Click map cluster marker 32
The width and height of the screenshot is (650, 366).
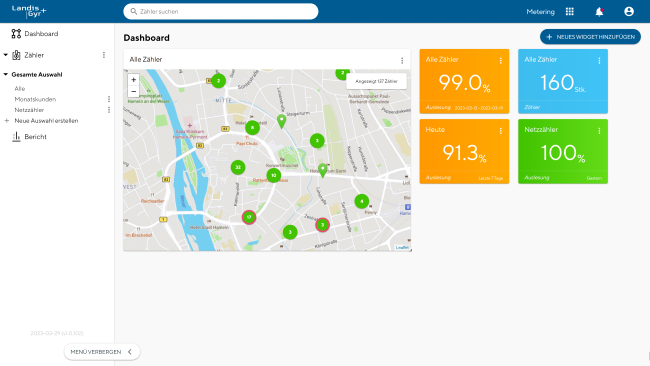[238, 167]
